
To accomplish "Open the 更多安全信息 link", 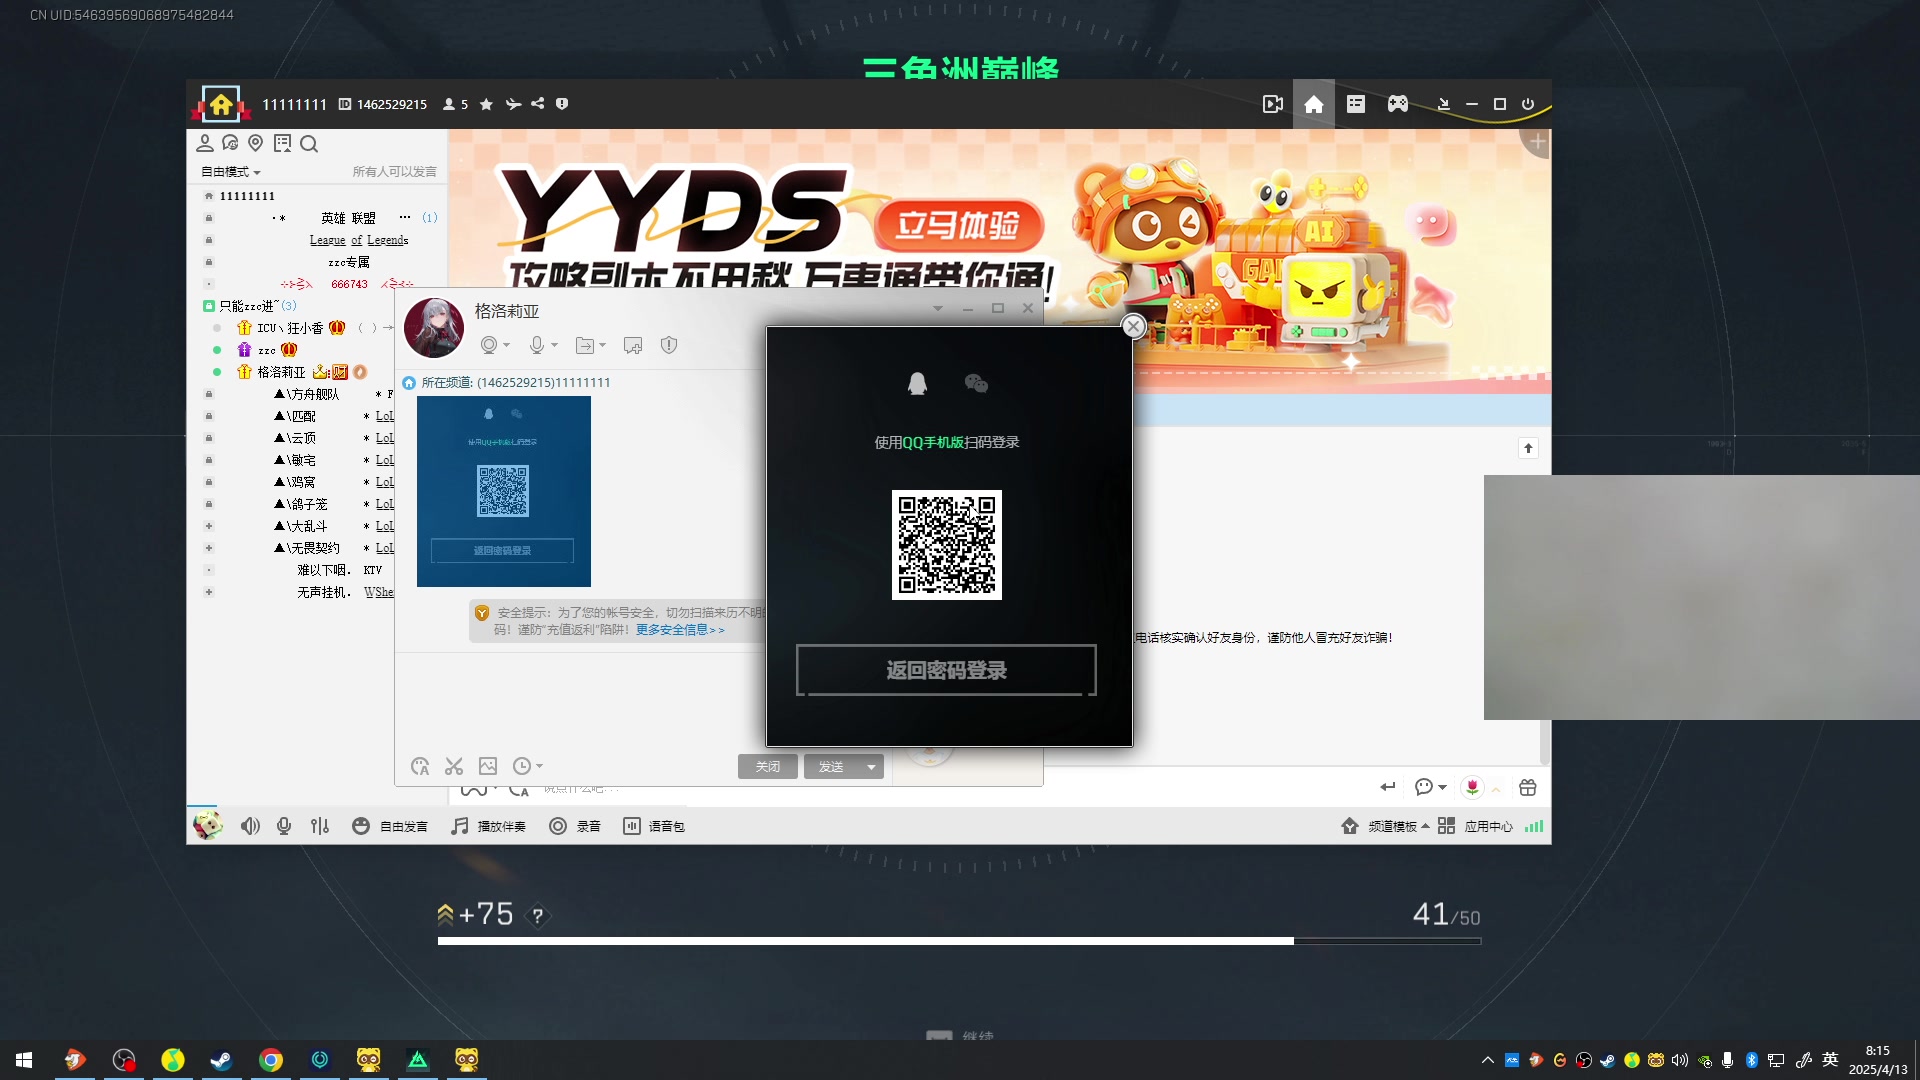I will coord(680,630).
